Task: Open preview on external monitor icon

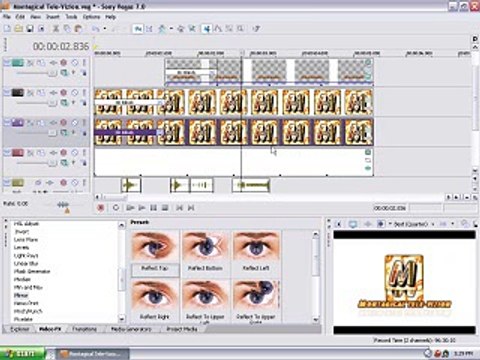Action: point(353,224)
